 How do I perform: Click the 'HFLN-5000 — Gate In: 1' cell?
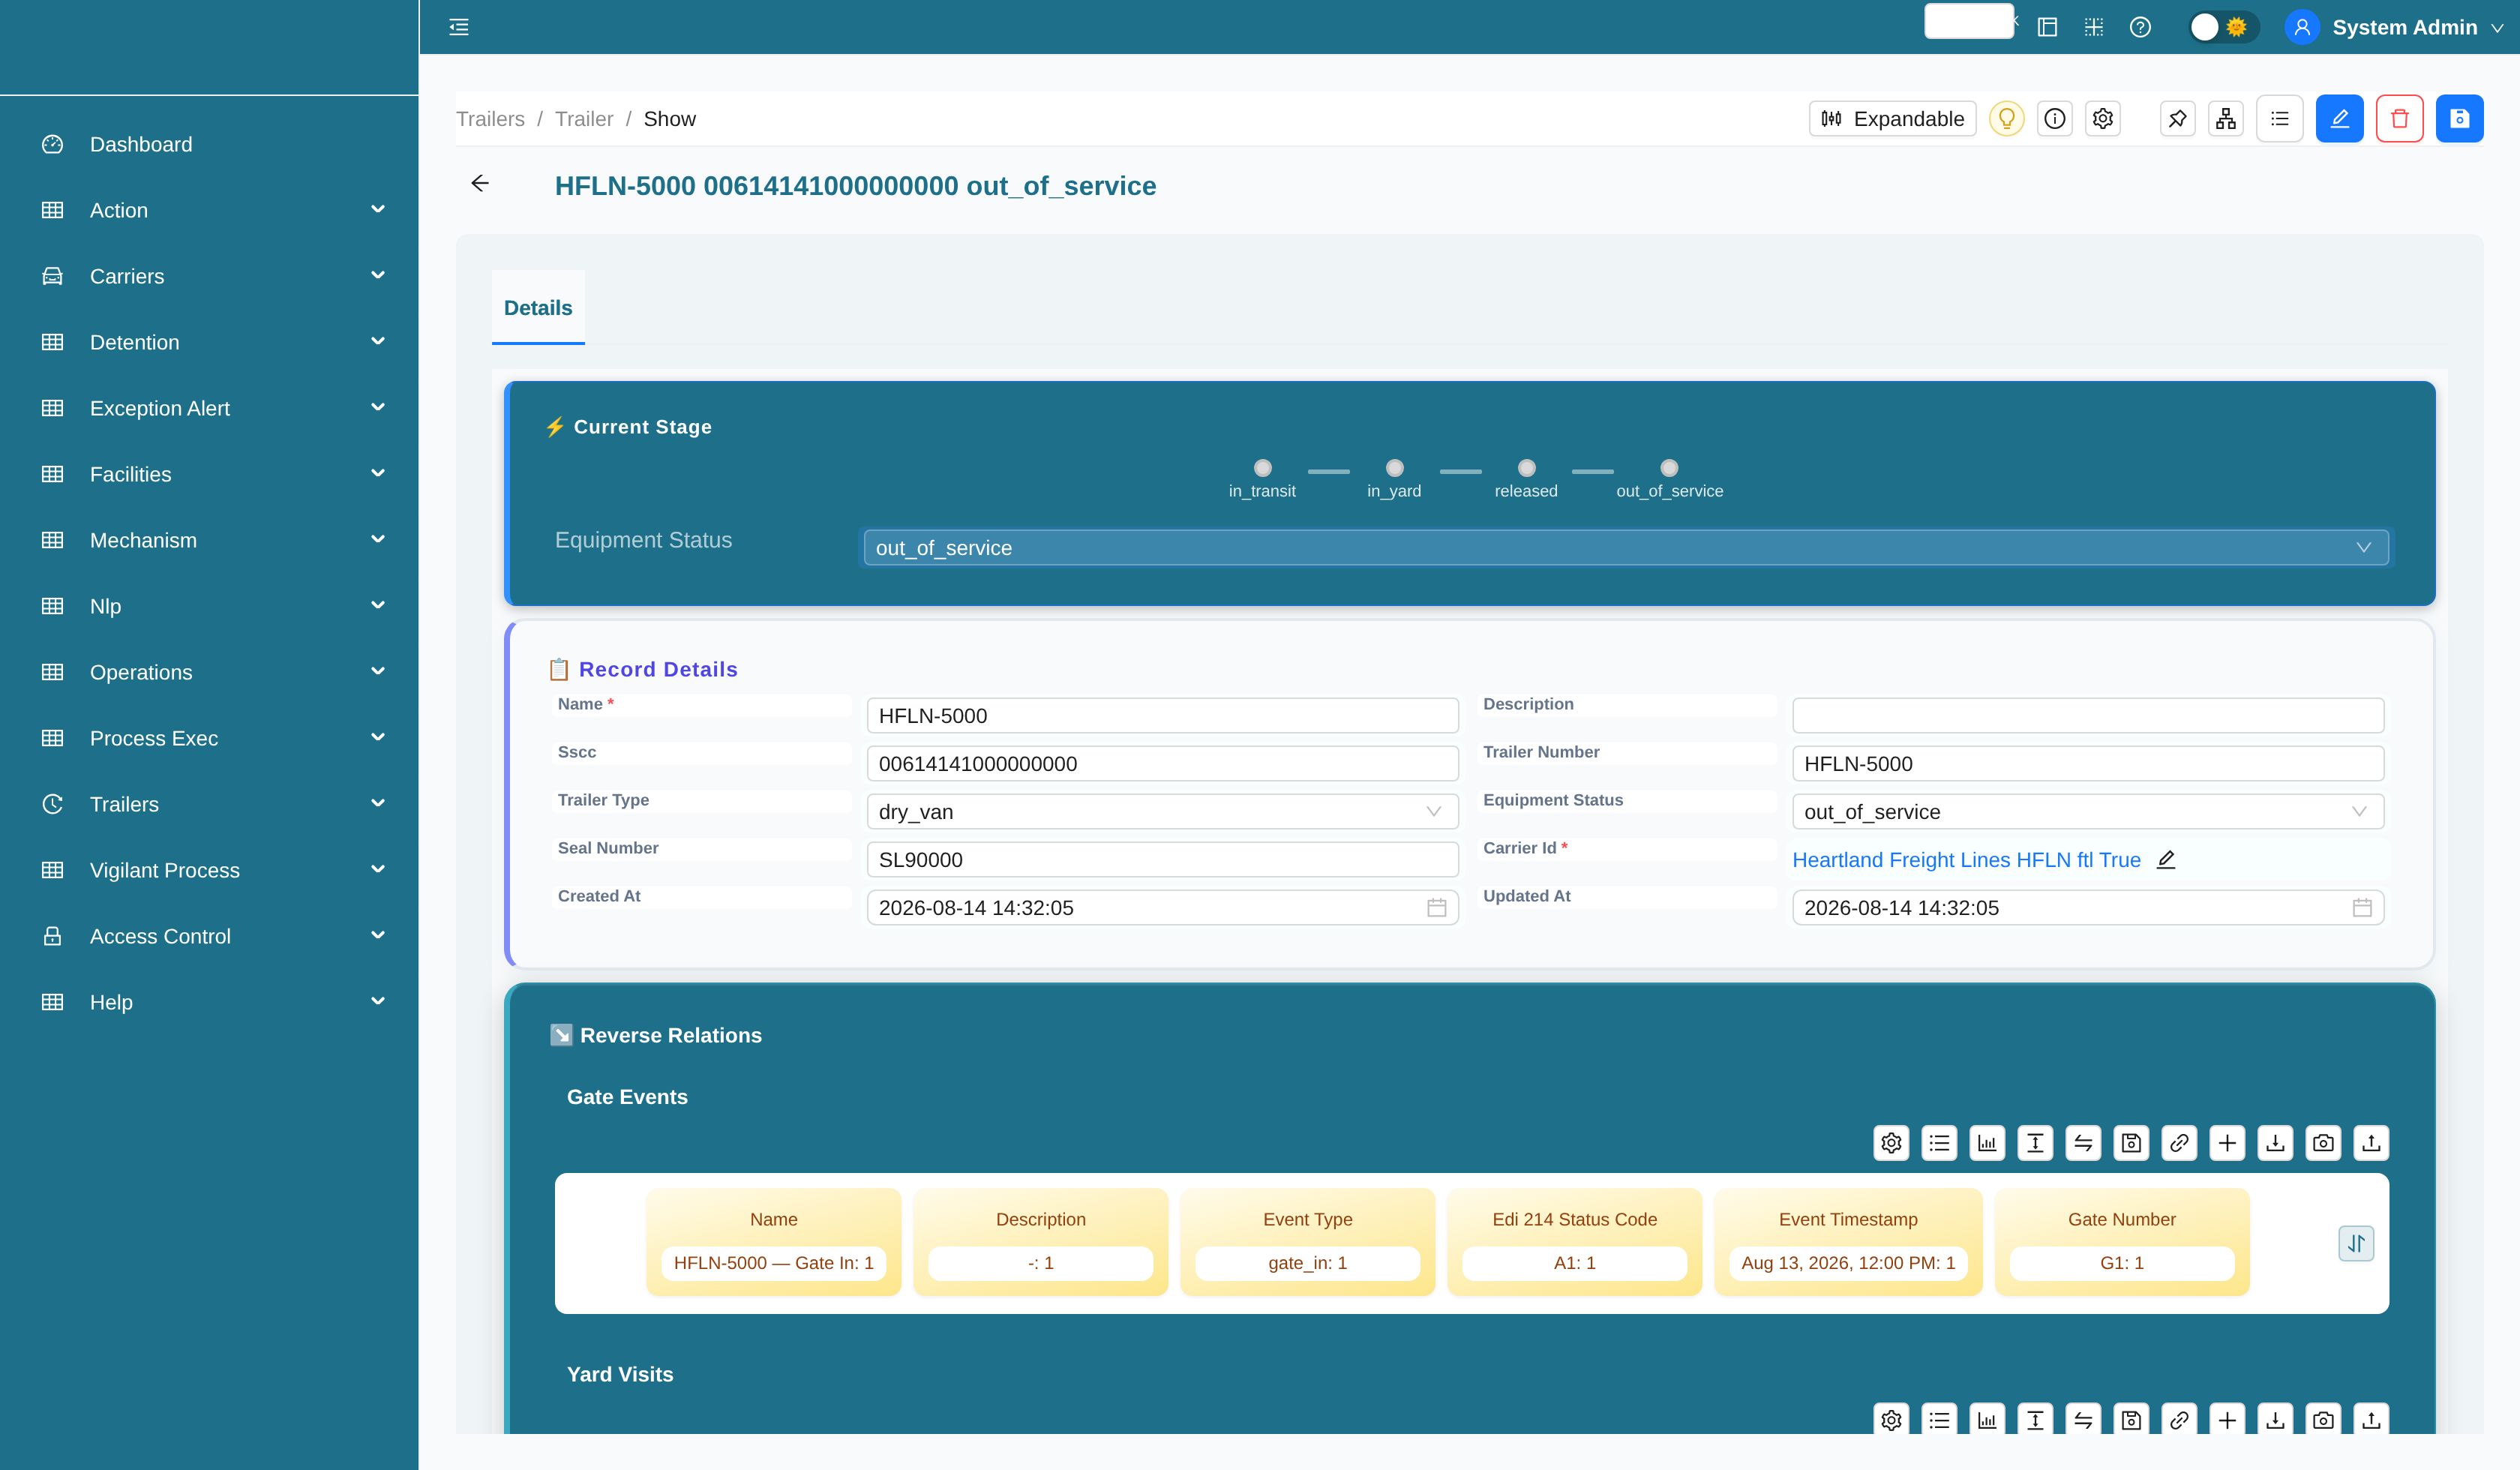coord(774,1263)
